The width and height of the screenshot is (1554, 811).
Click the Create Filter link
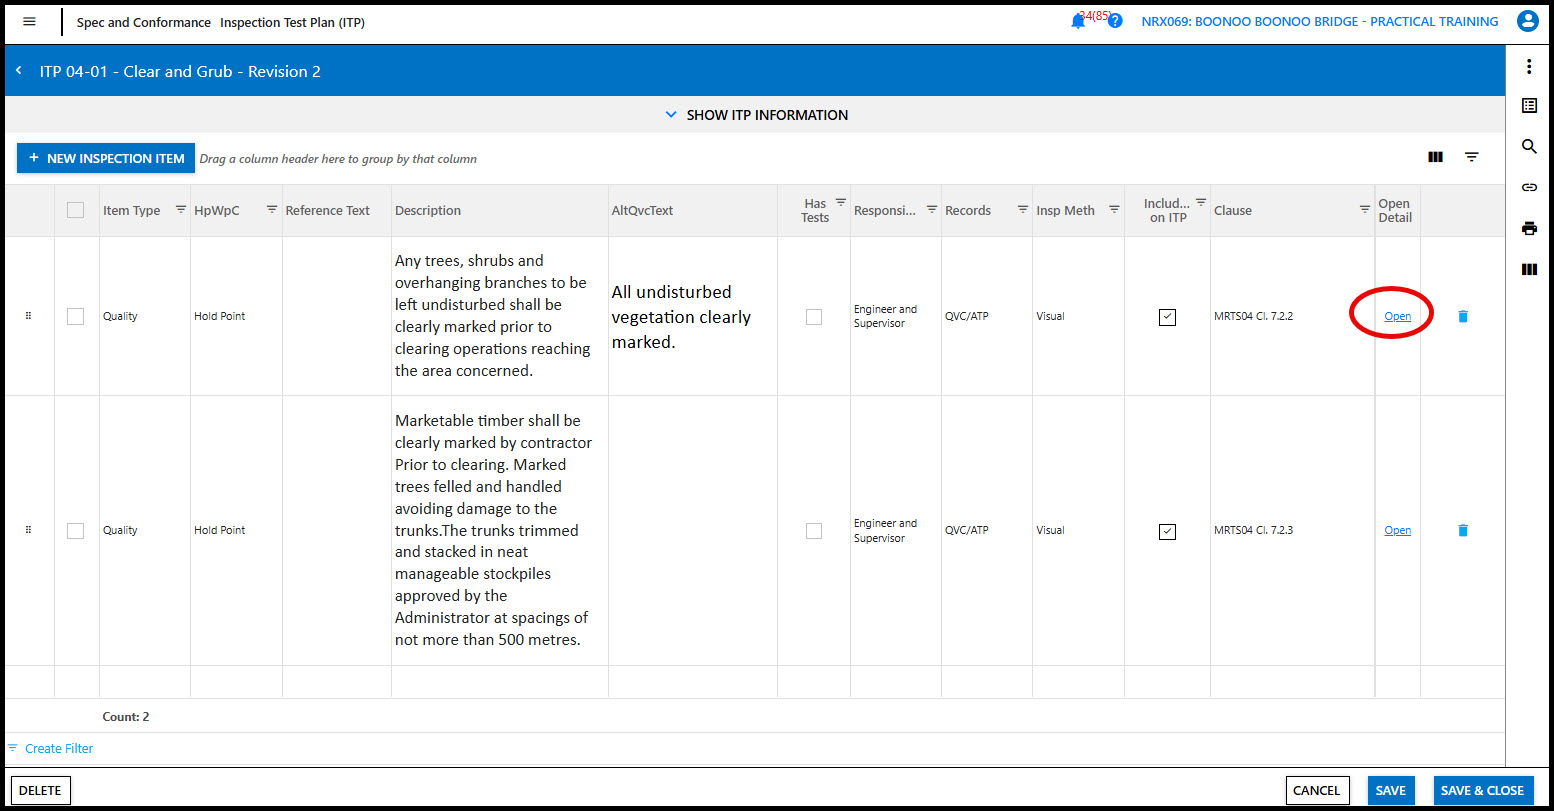coord(59,748)
